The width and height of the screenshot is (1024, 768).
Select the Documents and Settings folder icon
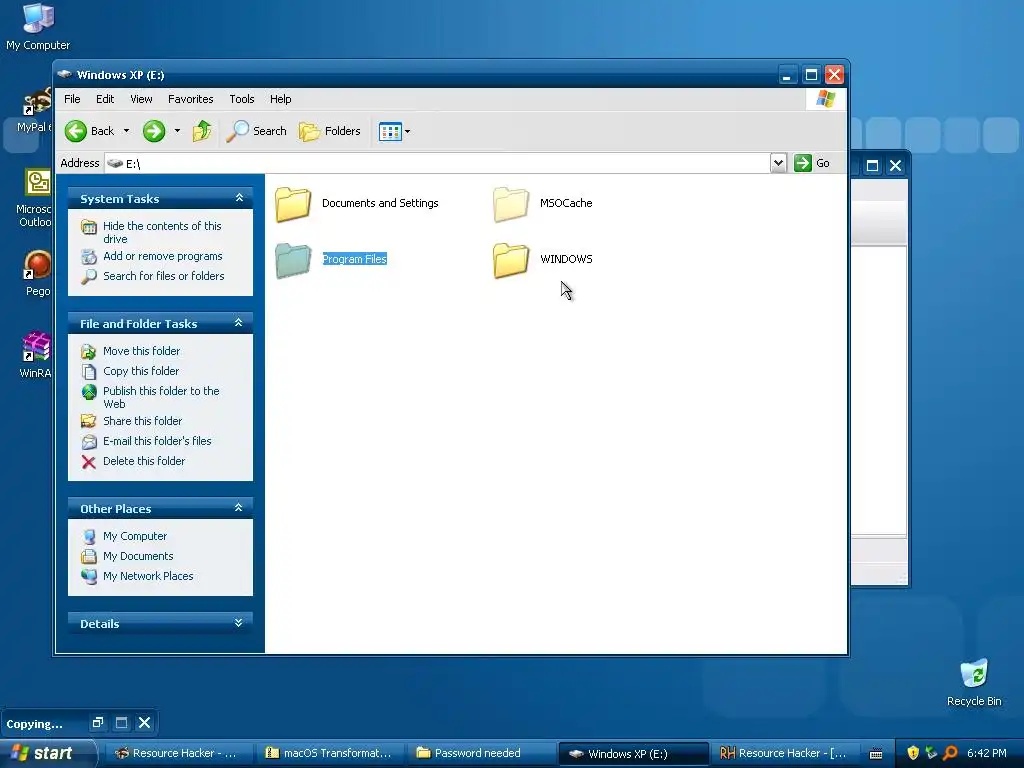(293, 204)
